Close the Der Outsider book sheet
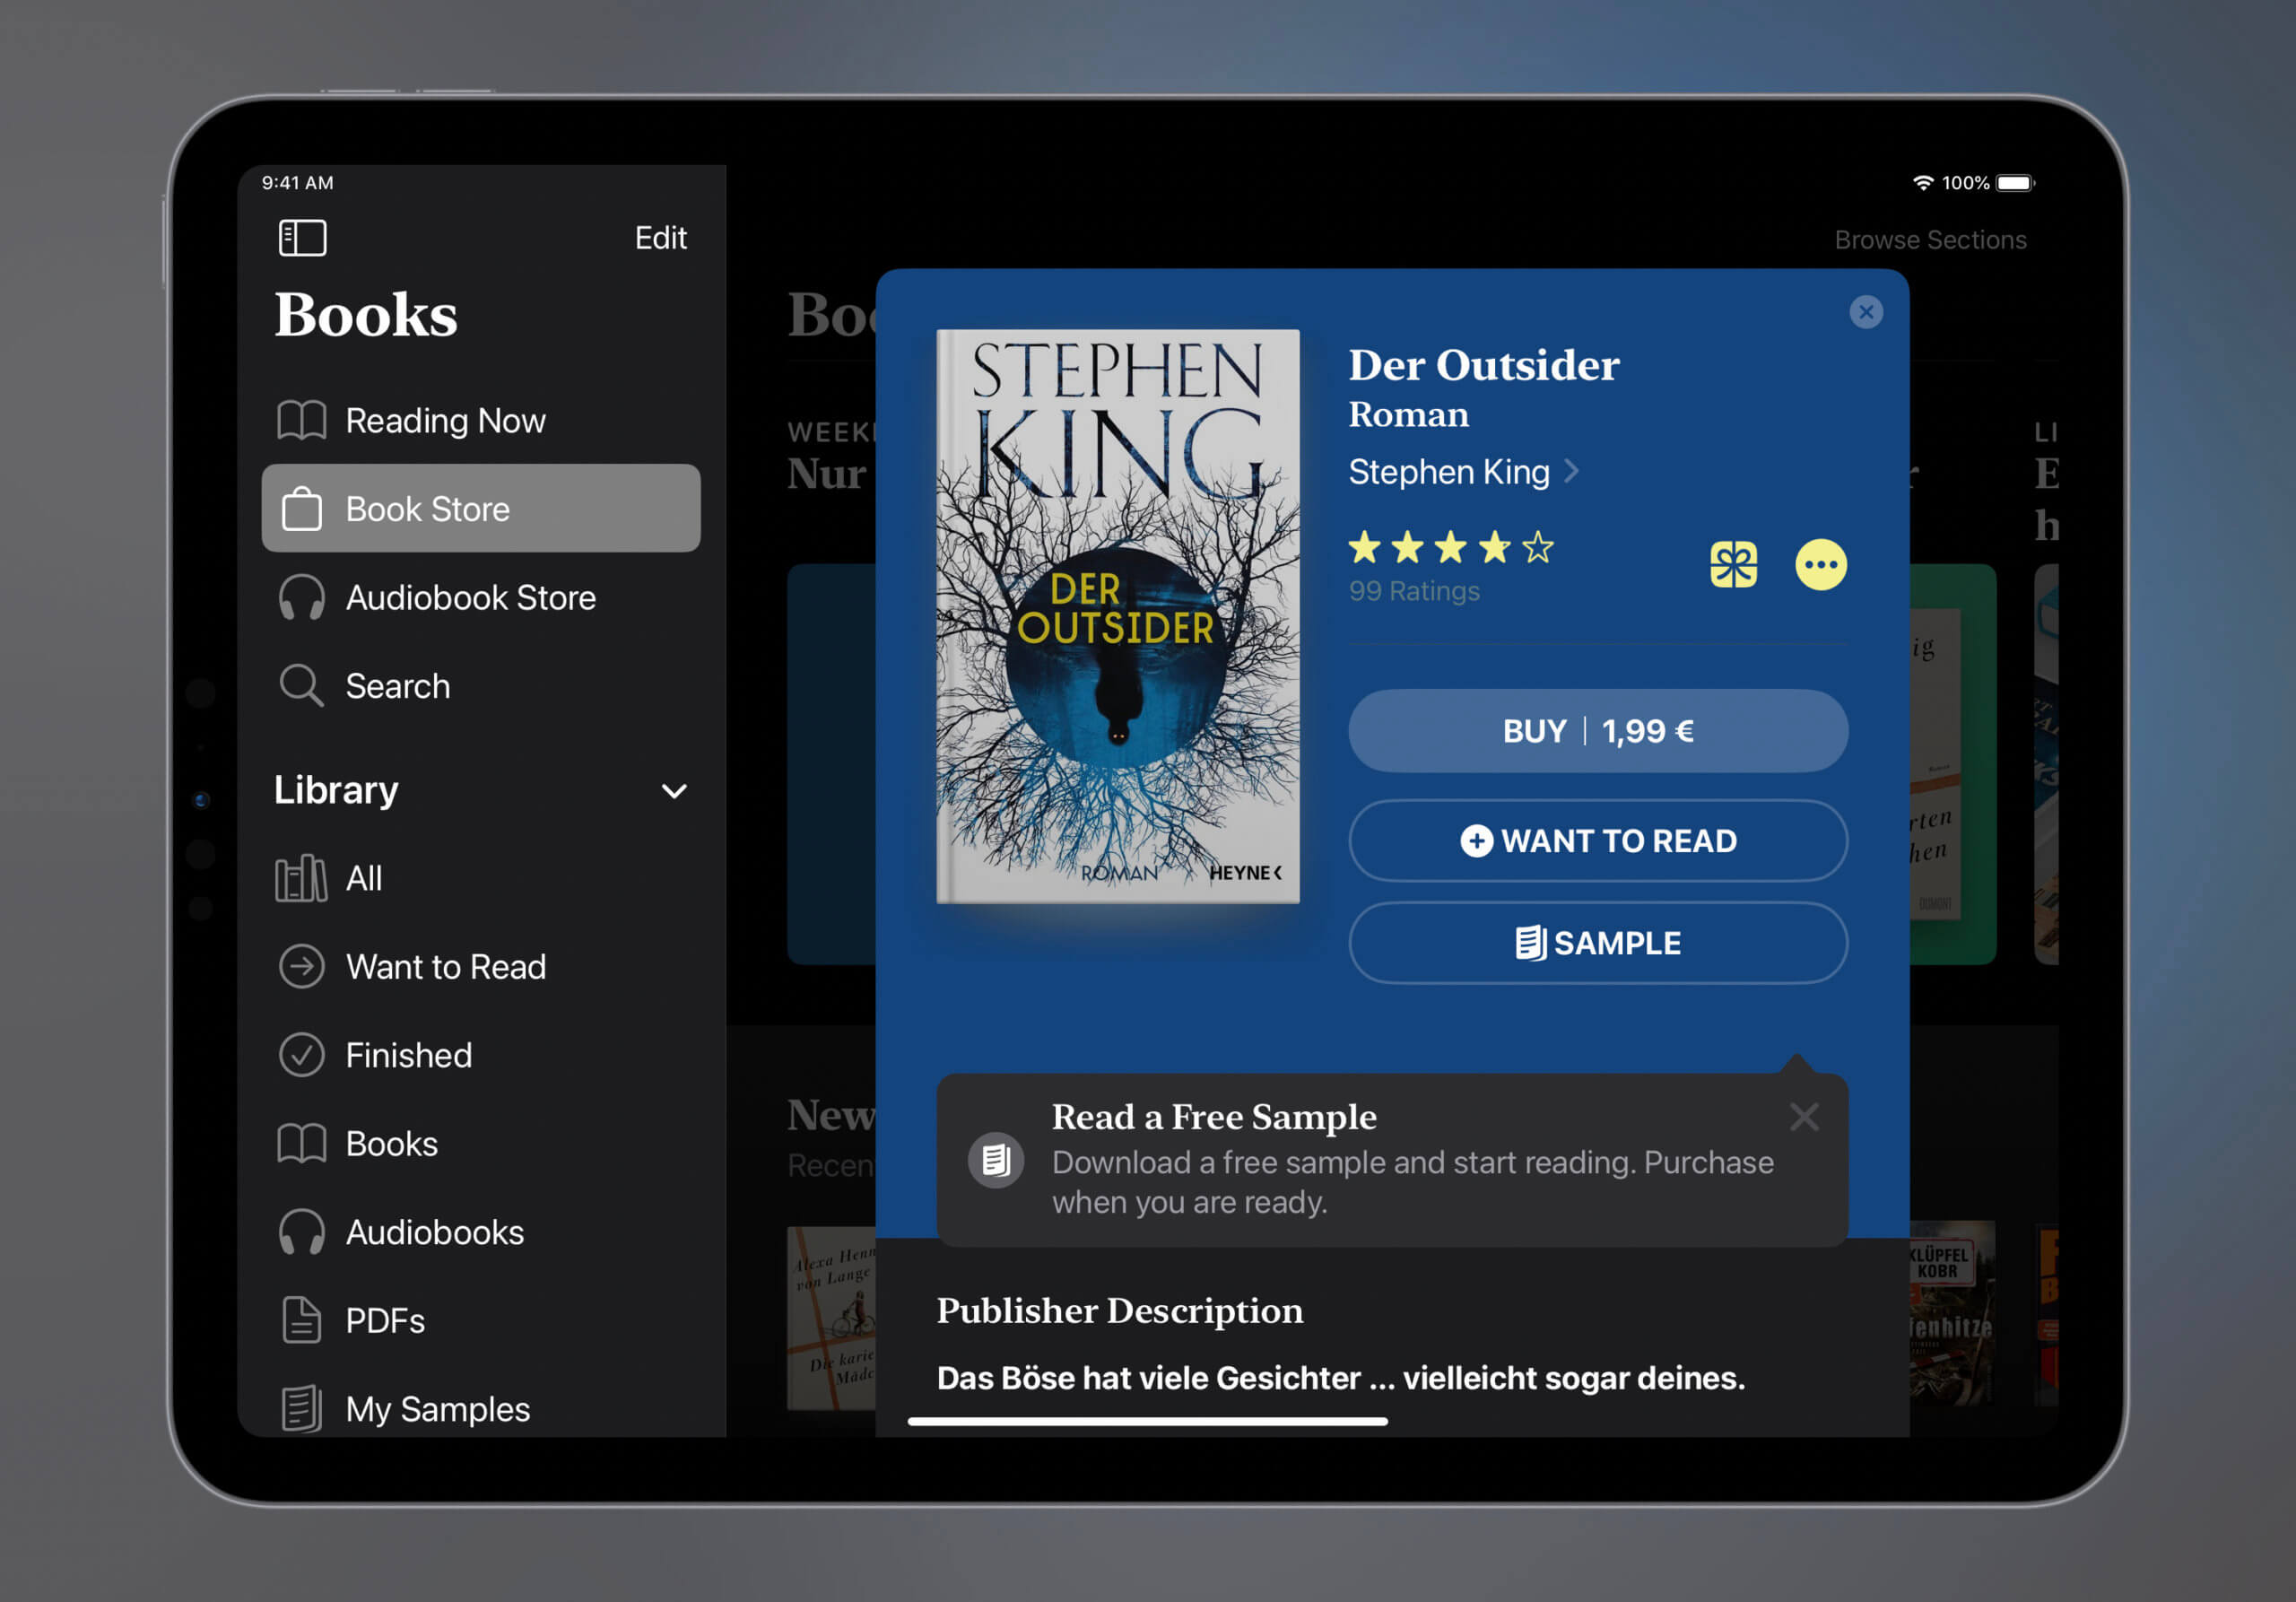This screenshot has height=1602, width=2296. coord(1866,312)
